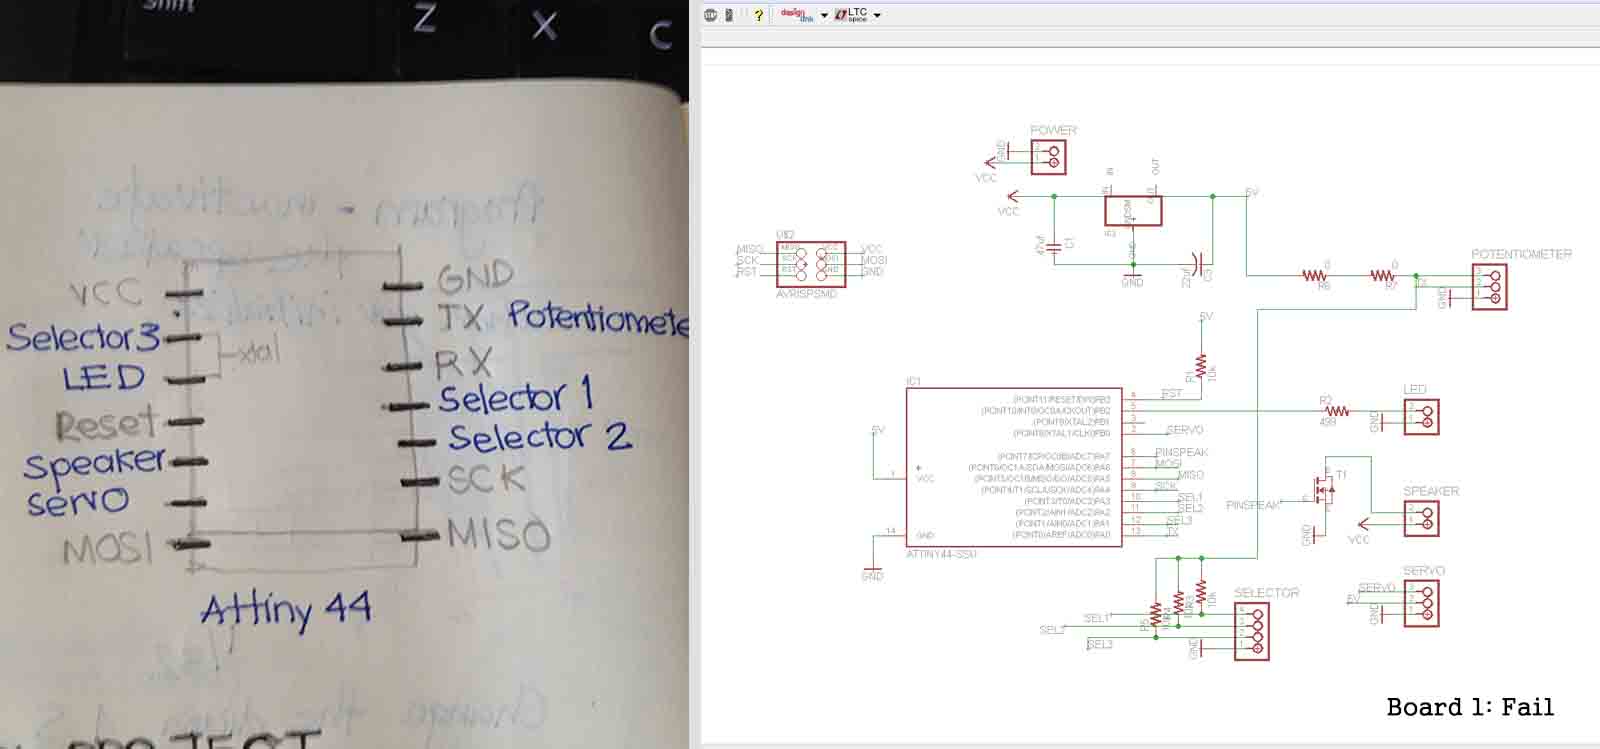Select the SPEAKER connector symbol
1600x749 pixels.
pos(1422,518)
